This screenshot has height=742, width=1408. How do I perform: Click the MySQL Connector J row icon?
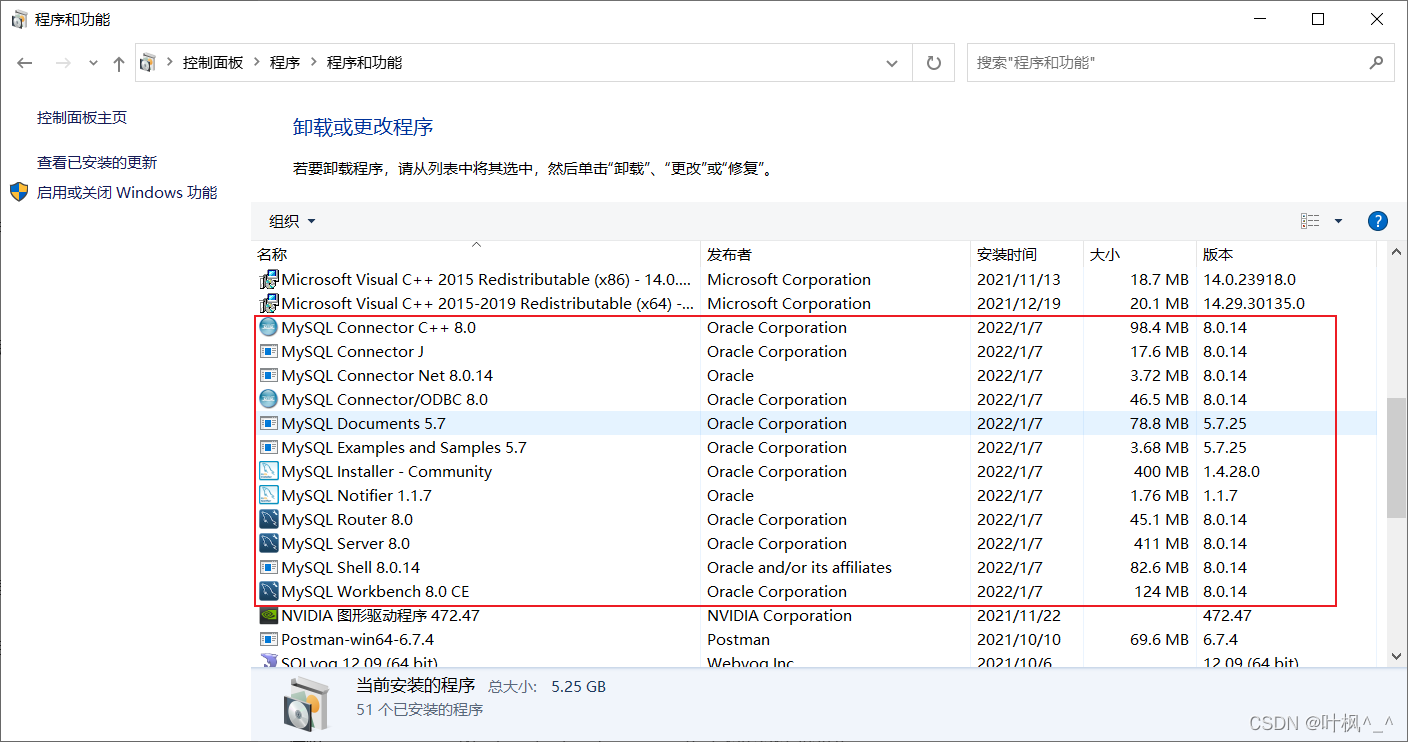(x=268, y=351)
